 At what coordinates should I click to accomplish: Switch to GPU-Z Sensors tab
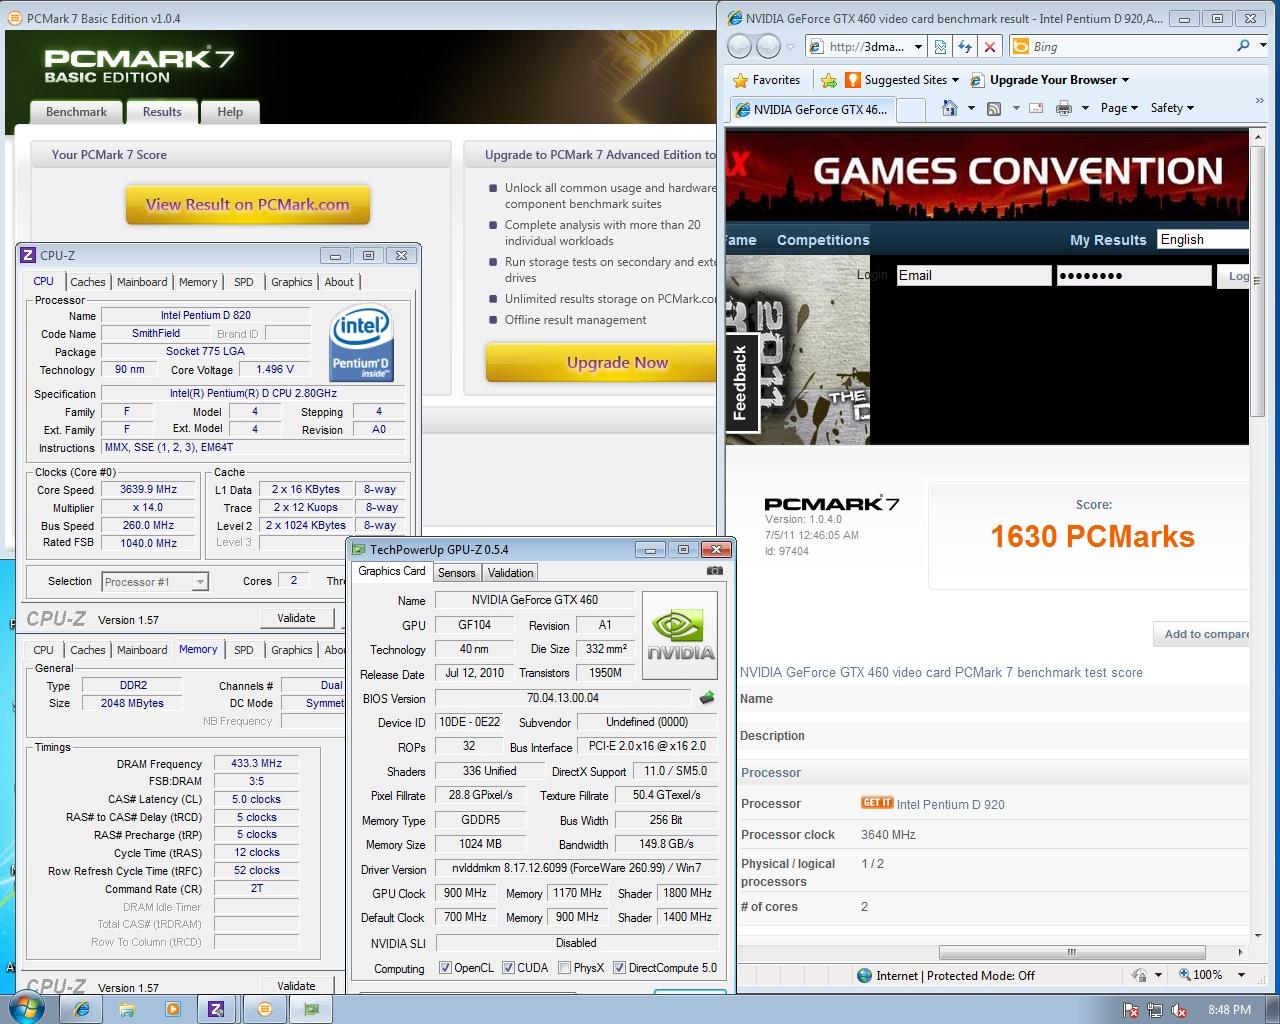pos(456,573)
